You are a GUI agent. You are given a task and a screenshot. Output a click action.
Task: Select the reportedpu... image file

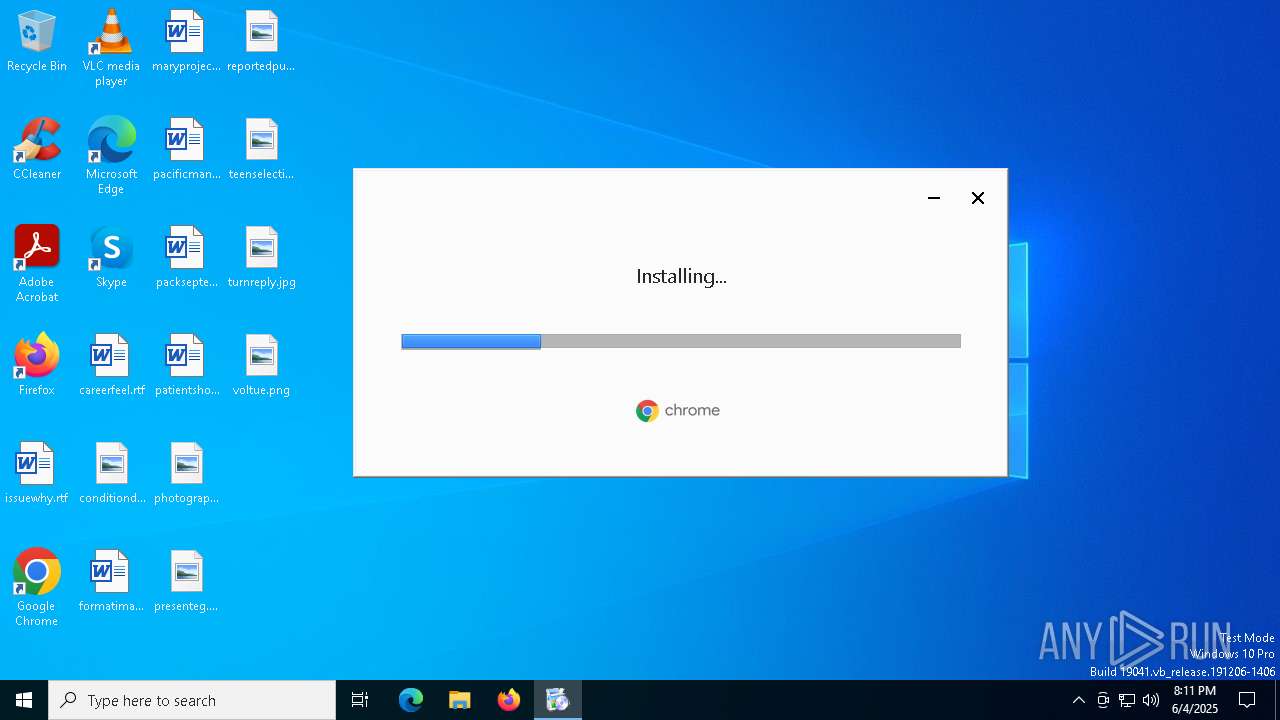(x=261, y=42)
